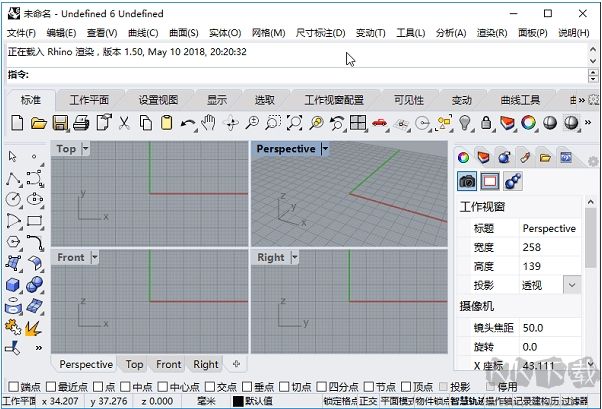Open the 曲线(C) menu

point(142,33)
